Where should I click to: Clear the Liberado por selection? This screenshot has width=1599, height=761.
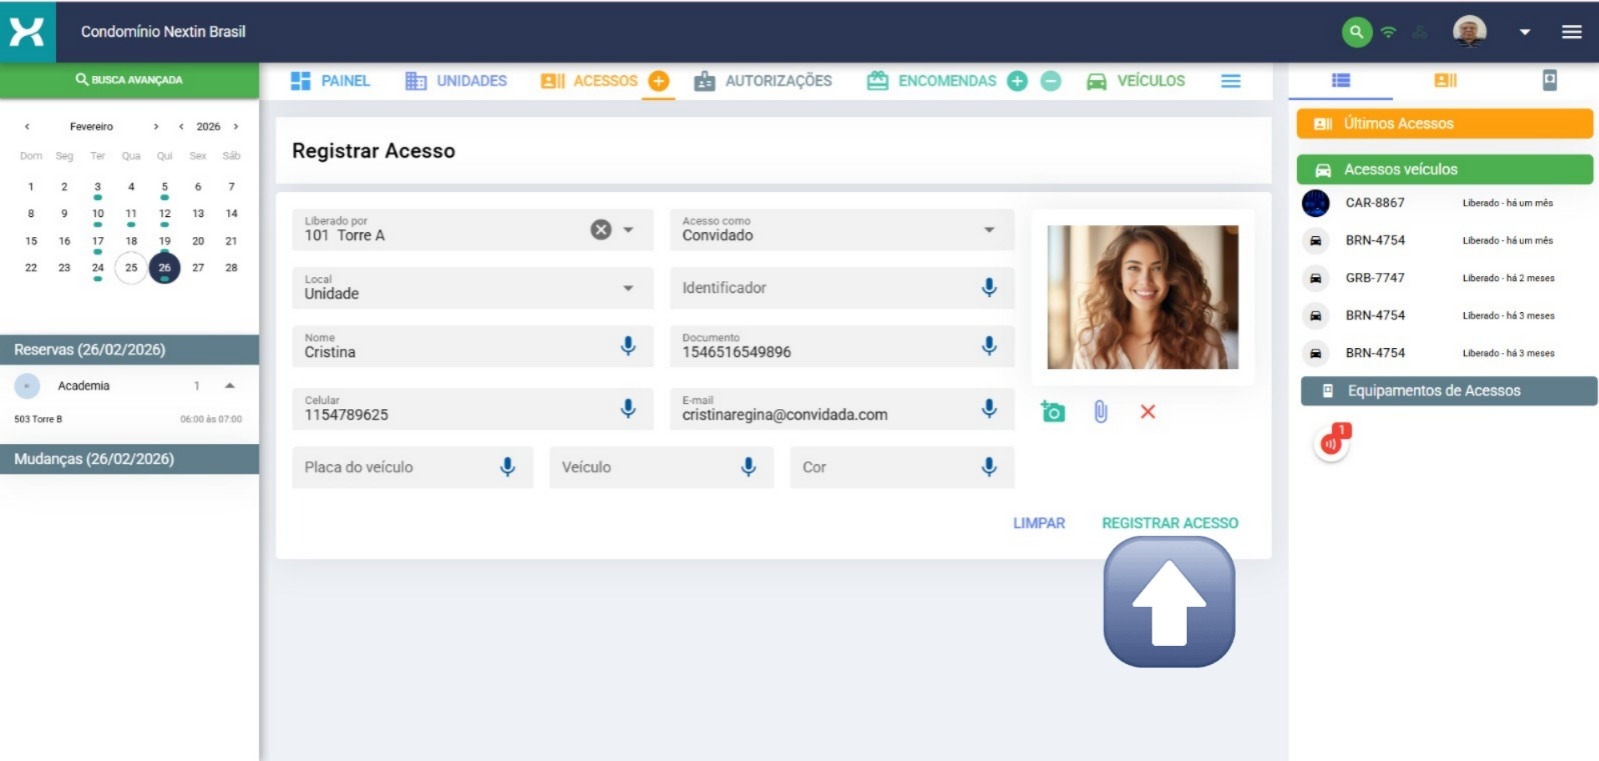(x=600, y=230)
